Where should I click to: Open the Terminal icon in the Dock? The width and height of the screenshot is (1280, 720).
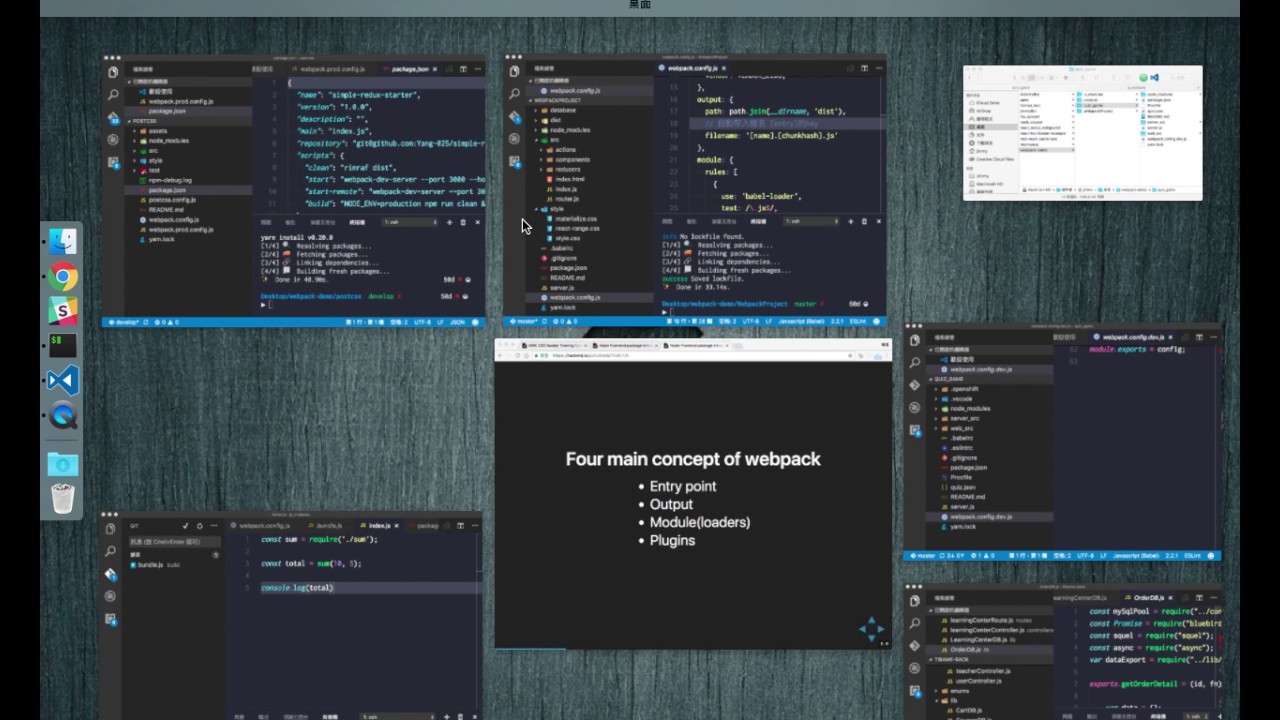click(x=63, y=345)
